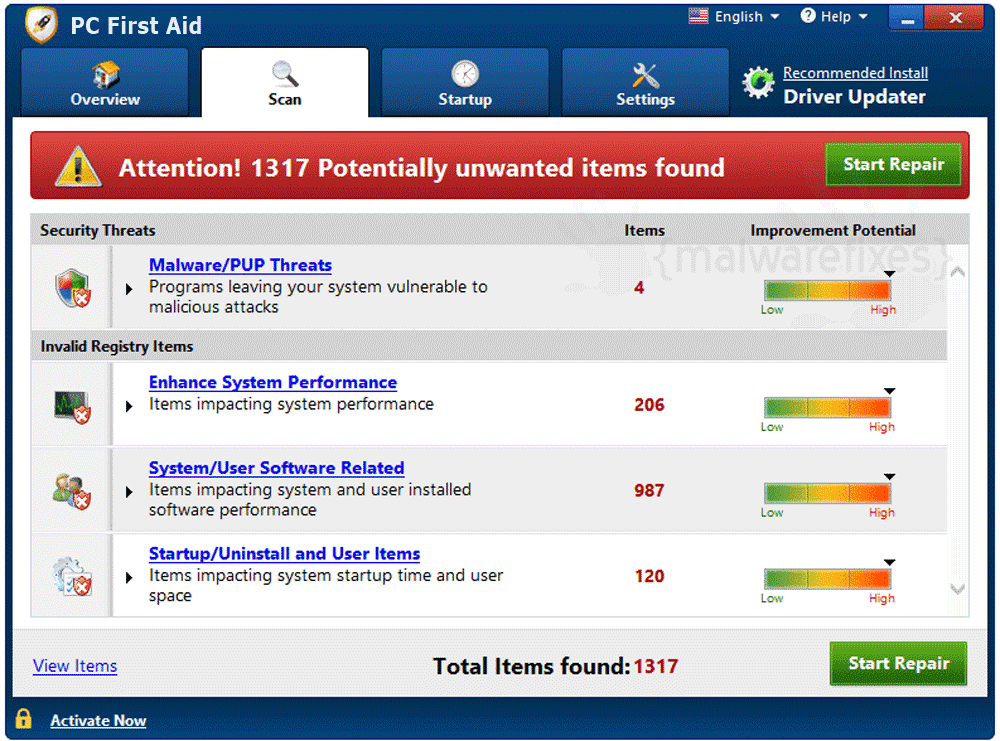Click the Security Threats section header
The height and width of the screenshot is (741, 1000).
98,230
